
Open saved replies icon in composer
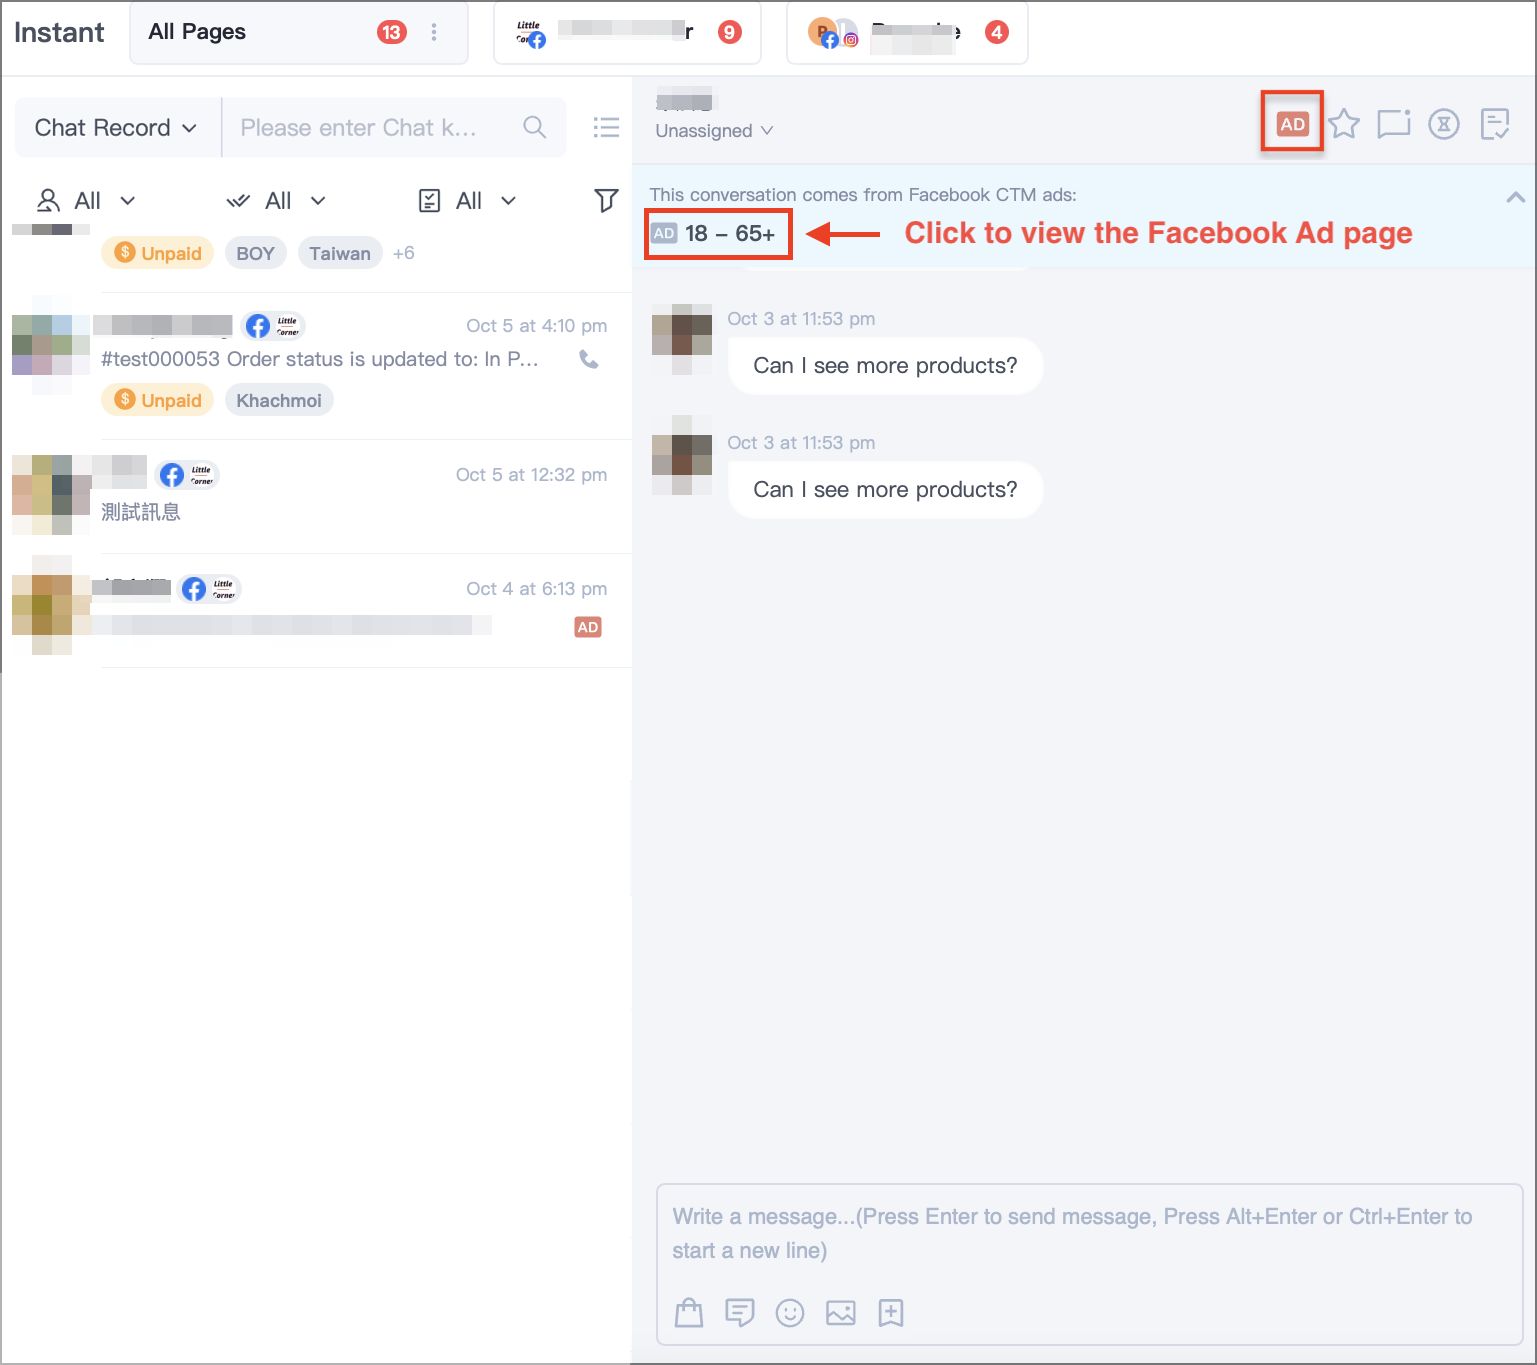pos(740,1312)
